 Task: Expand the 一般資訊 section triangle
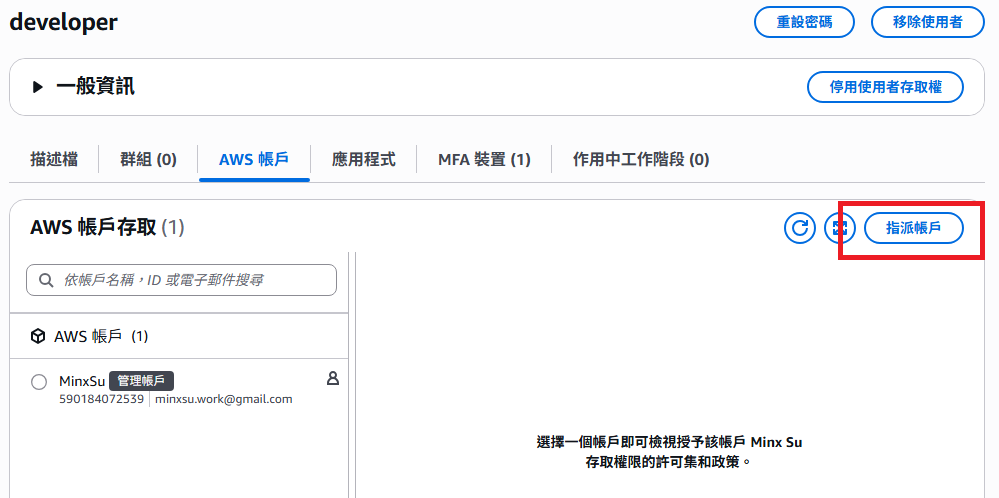click(x=38, y=87)
